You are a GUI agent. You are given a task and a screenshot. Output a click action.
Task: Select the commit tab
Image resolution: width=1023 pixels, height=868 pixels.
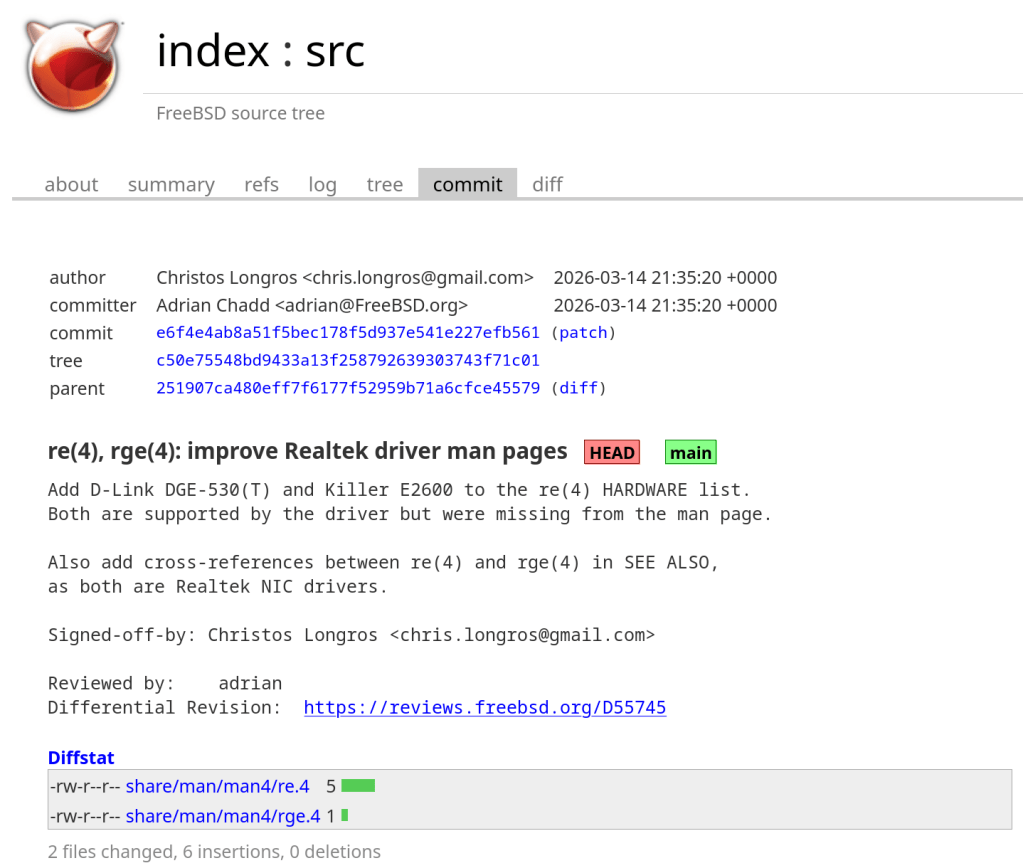467,185
